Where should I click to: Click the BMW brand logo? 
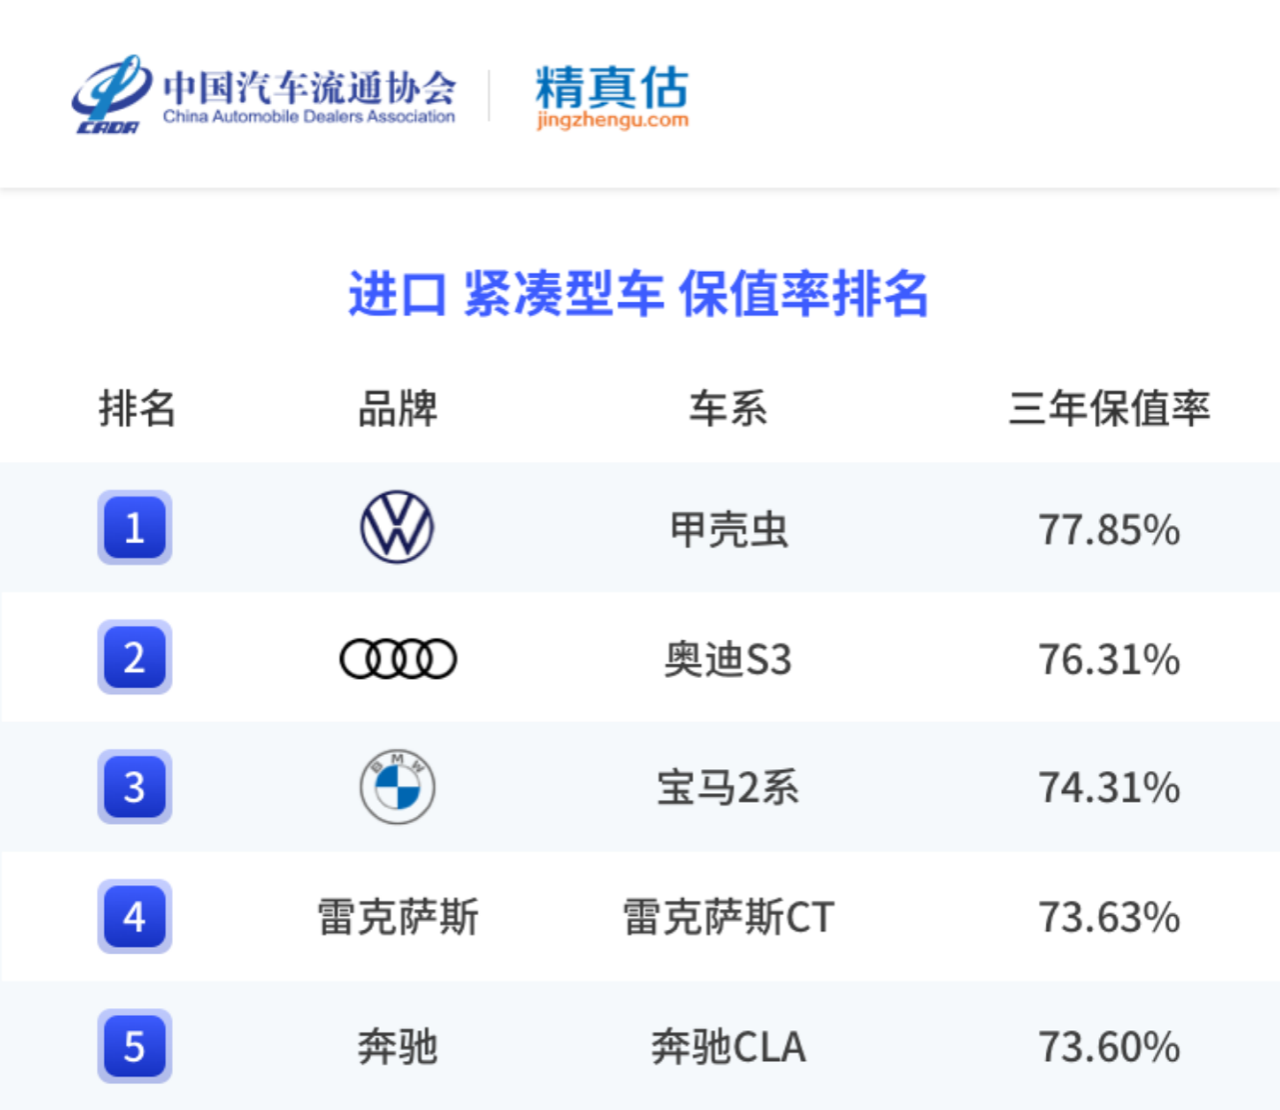(397, 787)
